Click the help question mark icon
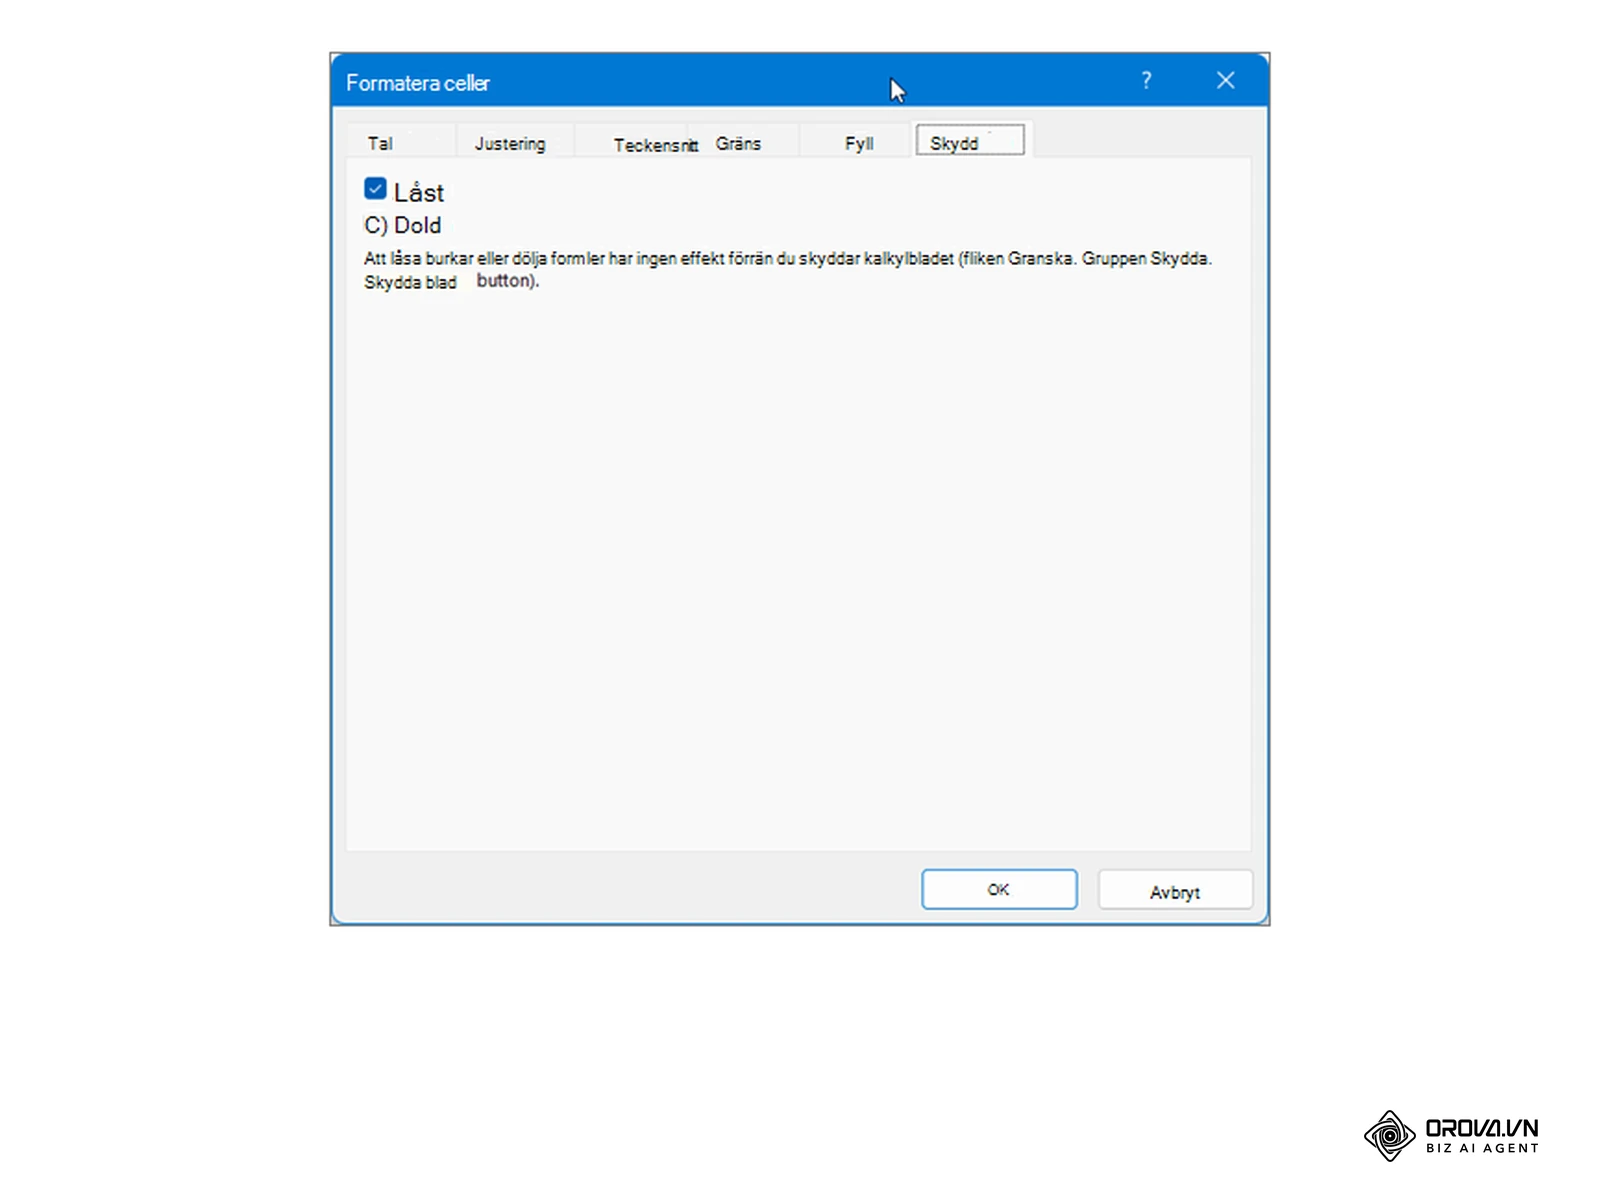Image resolution: width=1600 pixels, height=1202 pixels. [x=1147, y=80]
